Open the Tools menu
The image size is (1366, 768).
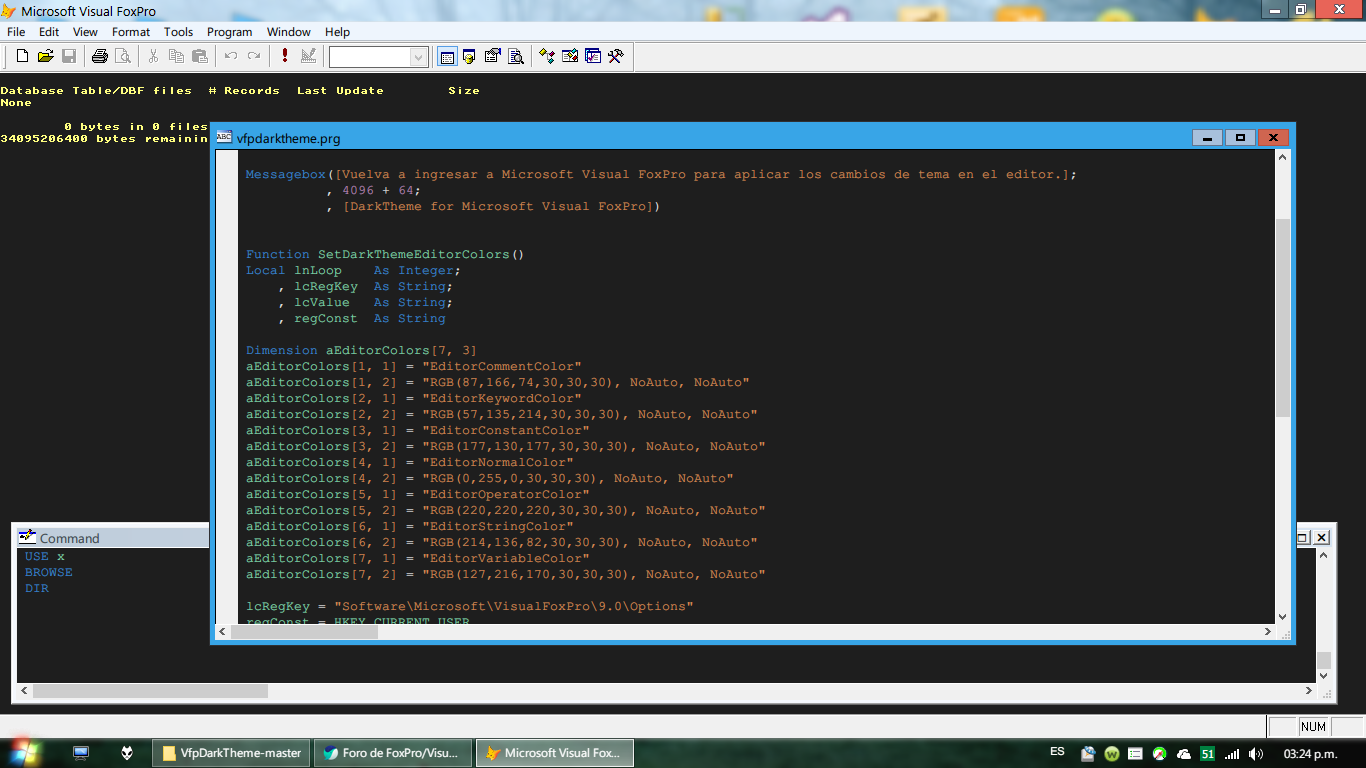(x=179, y=32)
